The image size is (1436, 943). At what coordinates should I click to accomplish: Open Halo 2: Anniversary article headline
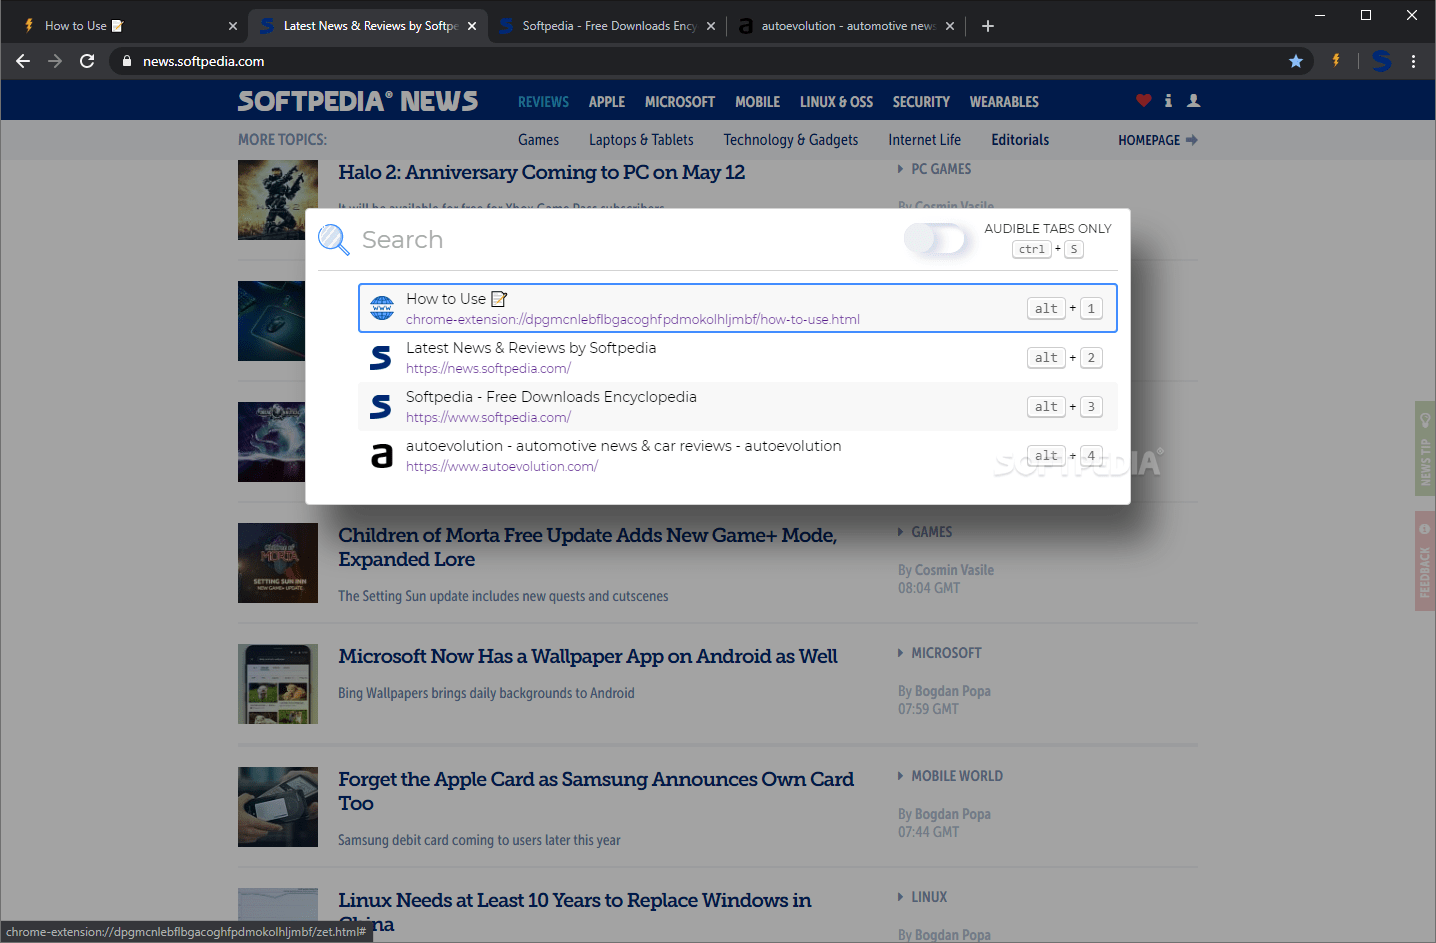pos(541,172)
